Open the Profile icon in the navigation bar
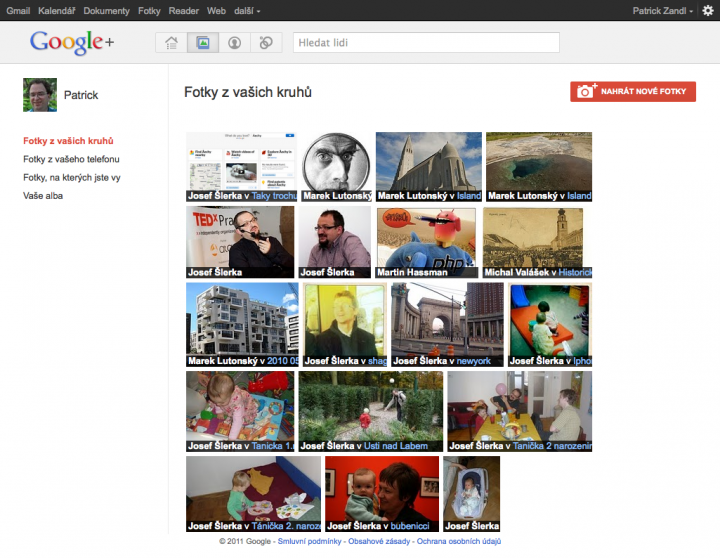 (234, 43)
